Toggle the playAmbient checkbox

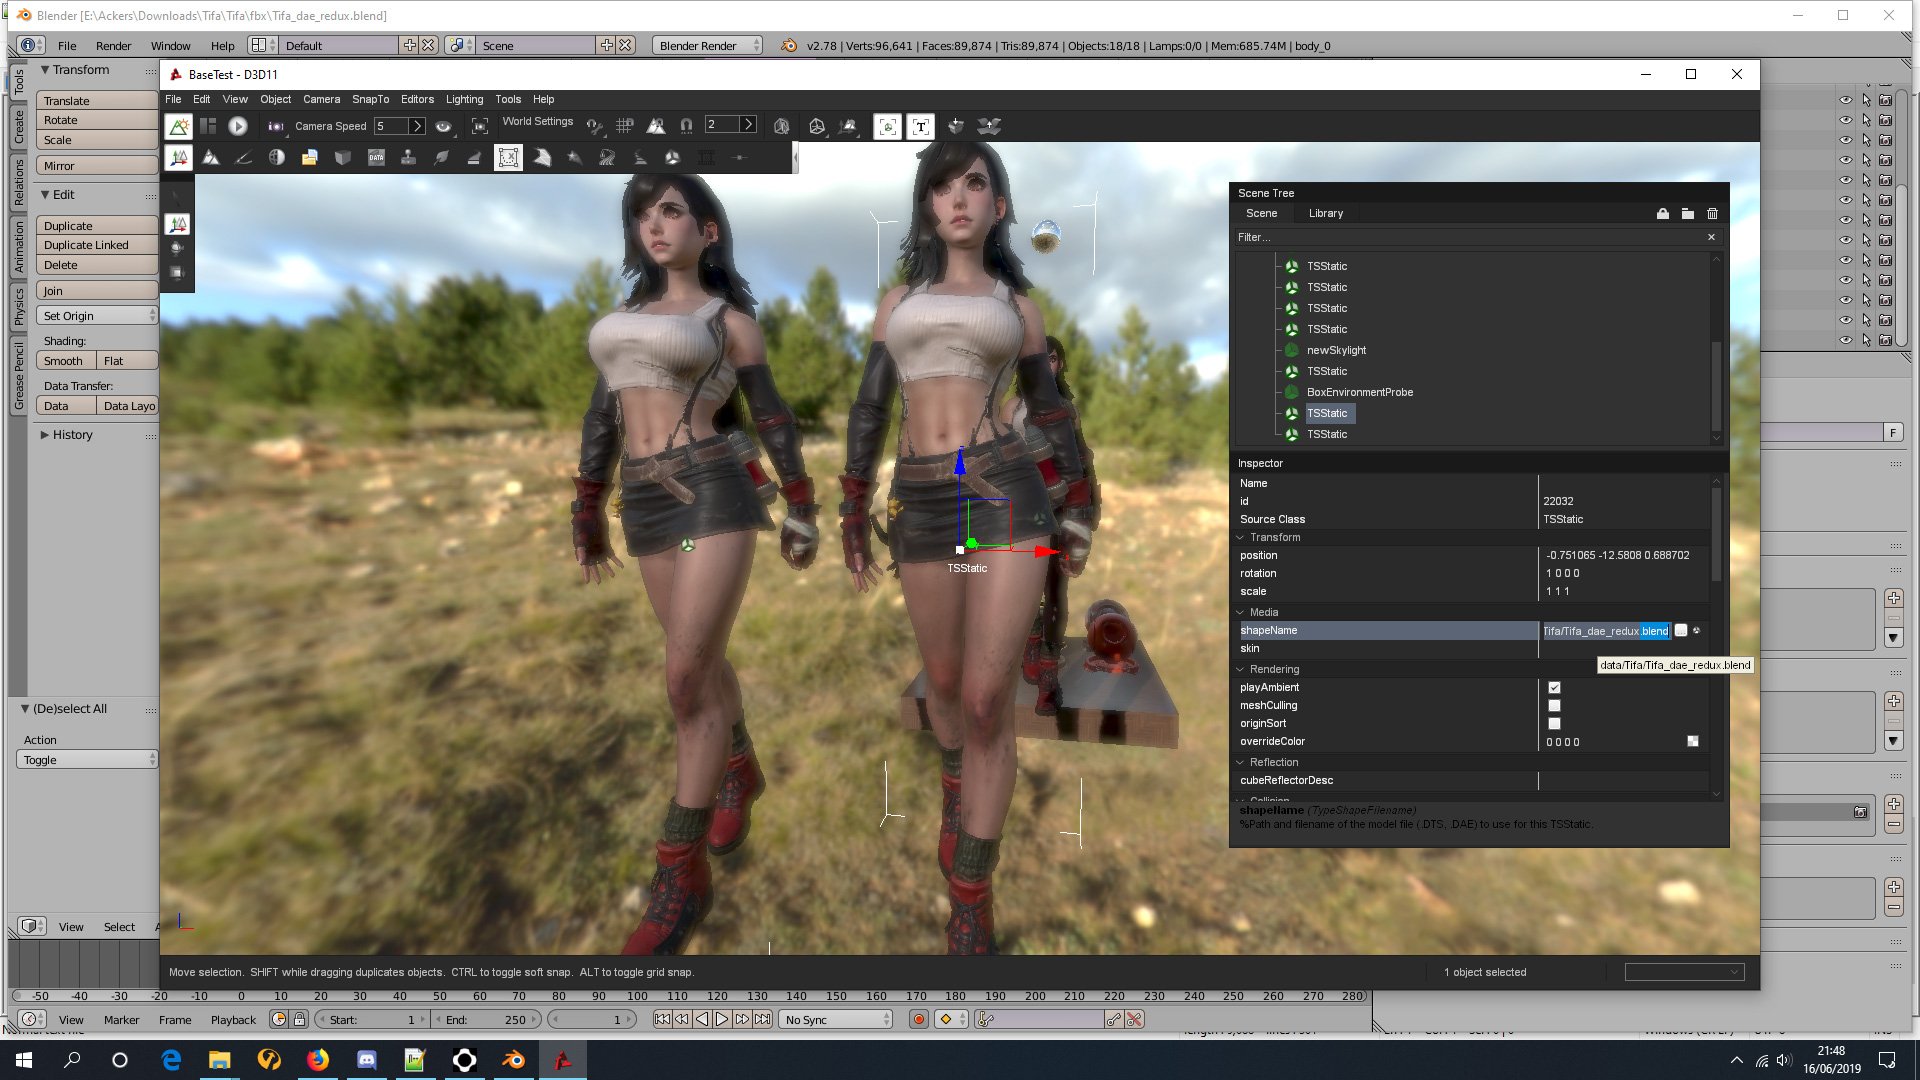[x=1554, y=688]
